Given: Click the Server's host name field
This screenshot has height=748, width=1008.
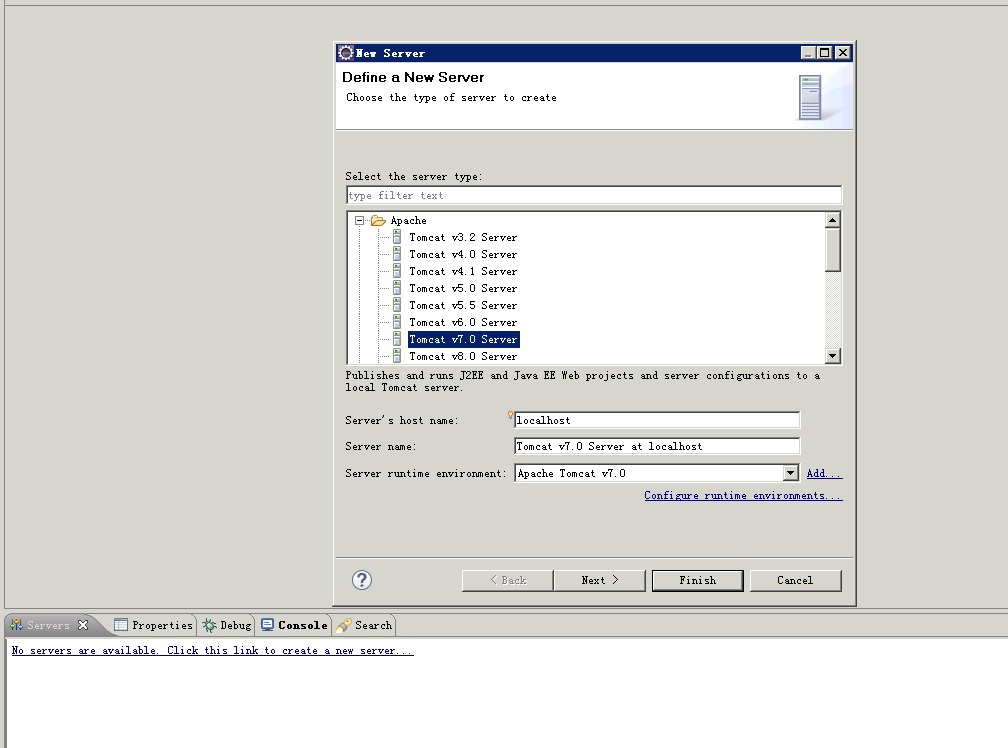Looking at the screenshot, I should click(657, 420).
